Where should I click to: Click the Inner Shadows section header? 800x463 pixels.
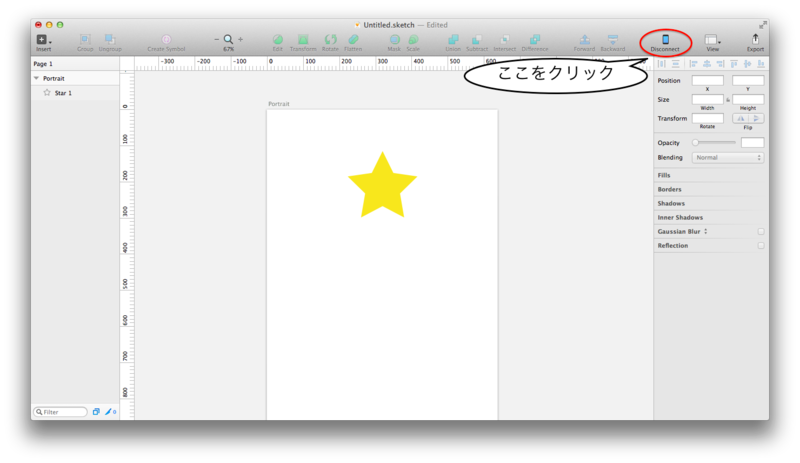(x=680, y=217)
